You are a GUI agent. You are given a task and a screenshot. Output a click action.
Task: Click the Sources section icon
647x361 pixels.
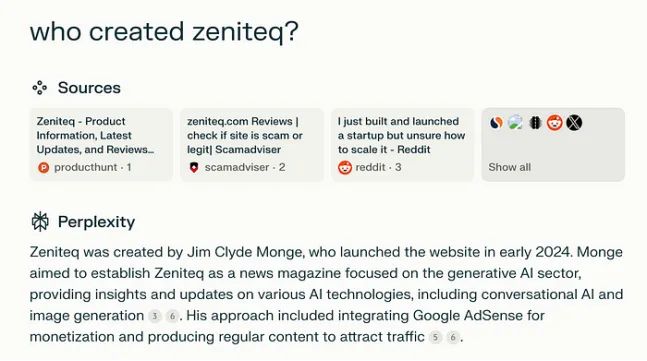pyautogui.click(x=40, y=87)
